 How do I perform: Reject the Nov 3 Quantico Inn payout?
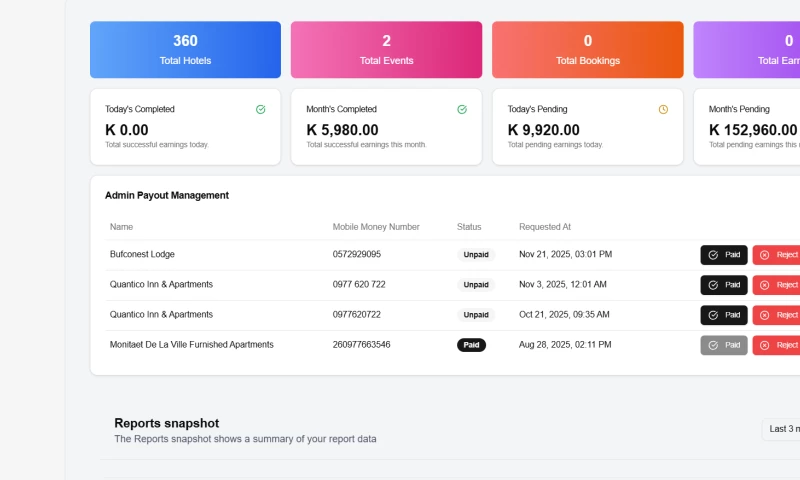click(776, 285)
